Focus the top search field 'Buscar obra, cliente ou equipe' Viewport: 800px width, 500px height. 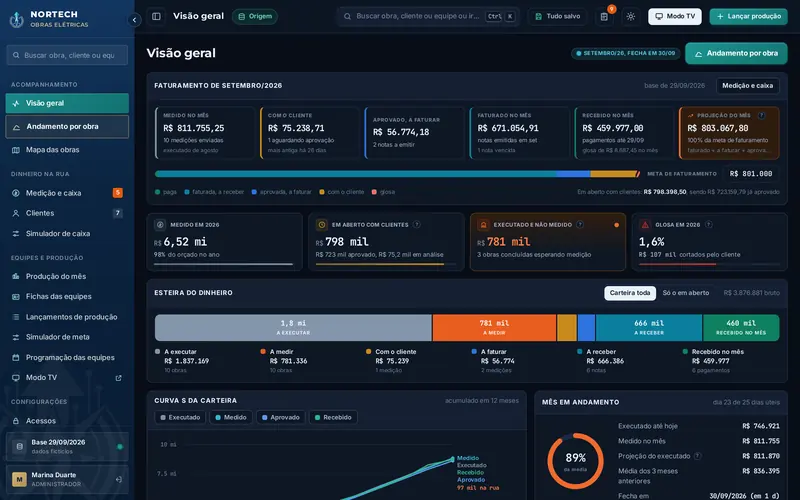429,16
